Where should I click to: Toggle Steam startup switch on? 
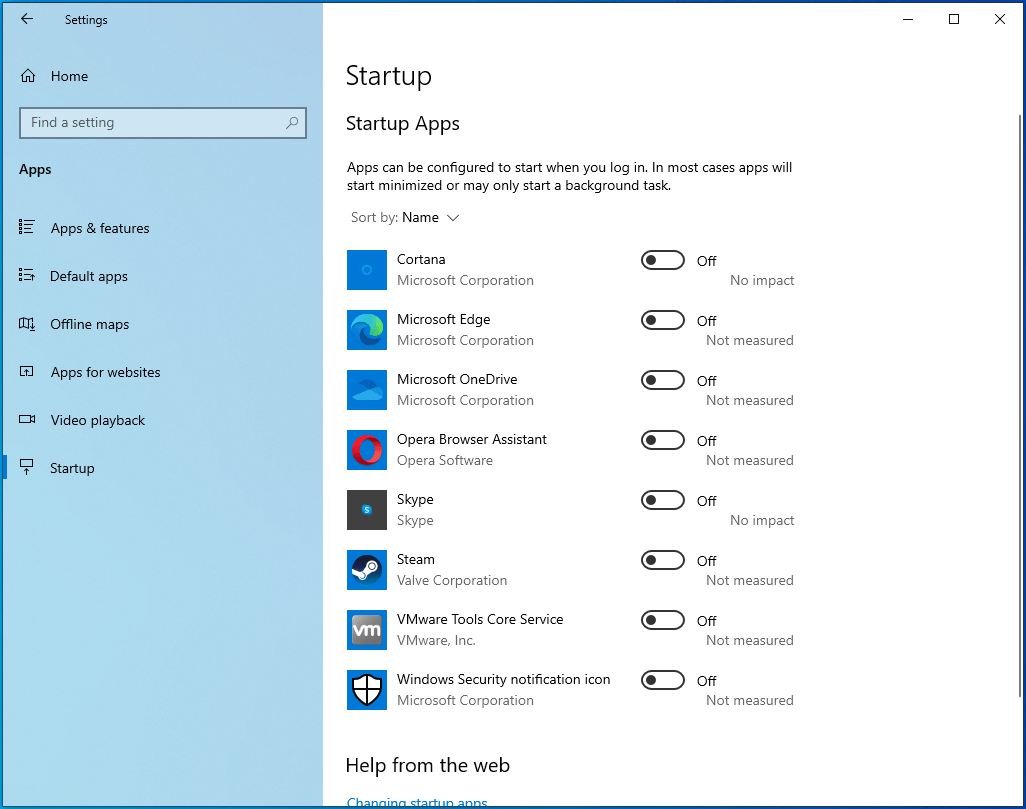click(x=662, y=561)
